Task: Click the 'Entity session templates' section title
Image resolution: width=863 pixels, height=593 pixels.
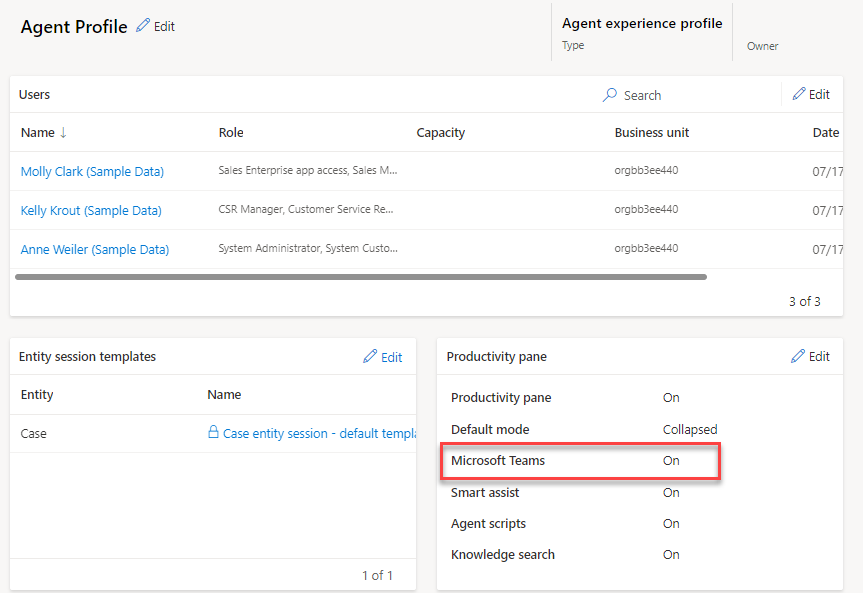Action: 87,357
